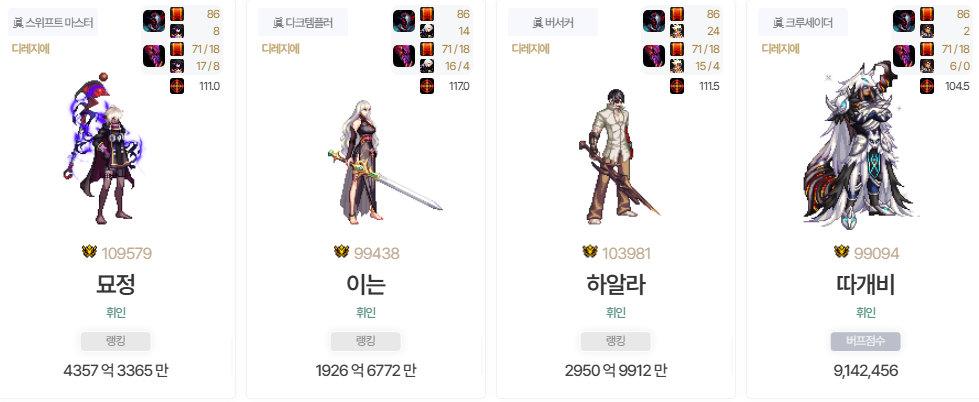The width and height of the screenshot is (979, 402).
Task: Select the 버서커 class tag
Action: pyautogui.click(x=553, y=22)
